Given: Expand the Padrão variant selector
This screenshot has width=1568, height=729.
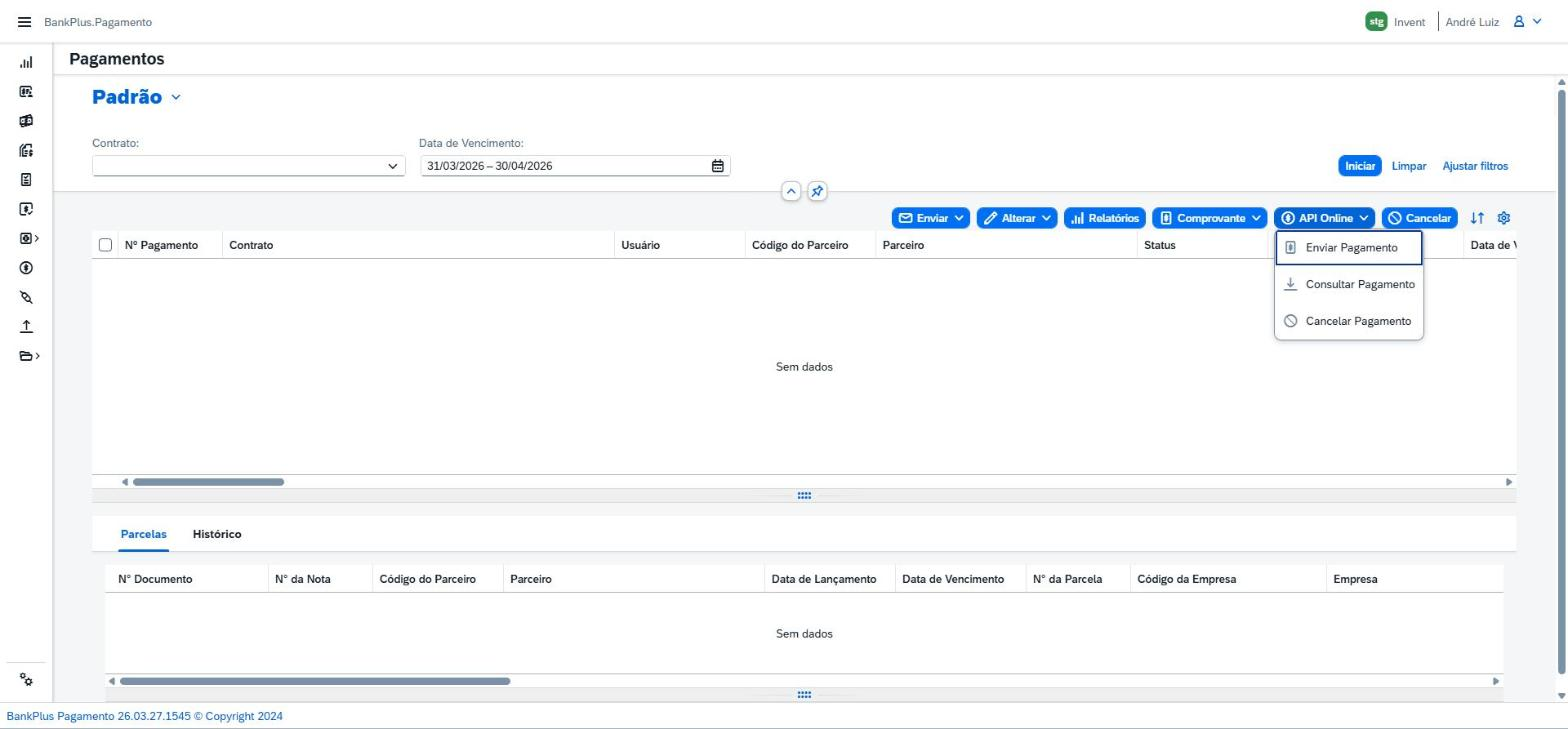Looking at the screenshot, I should (176, 97).
